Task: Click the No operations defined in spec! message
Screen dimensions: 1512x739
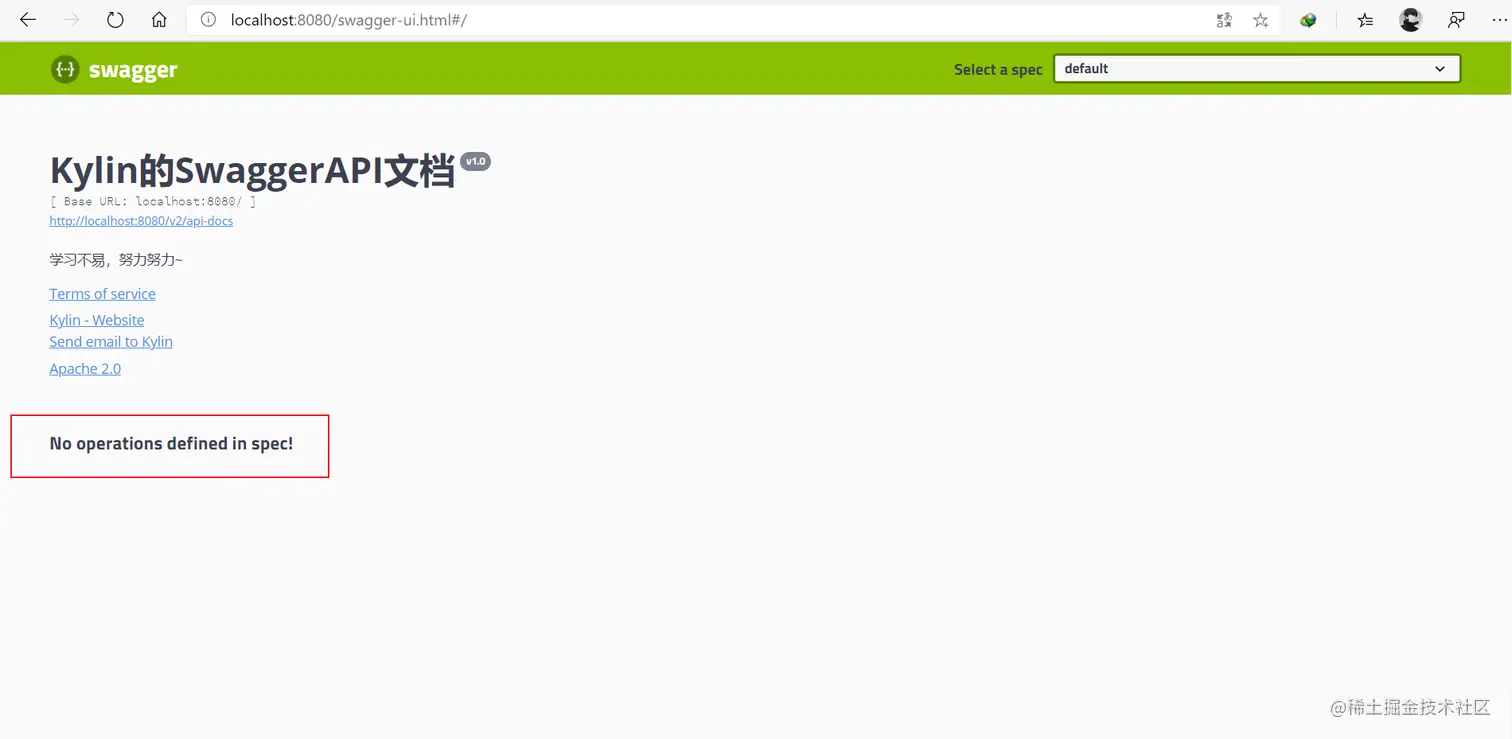Action: point(171,444)
